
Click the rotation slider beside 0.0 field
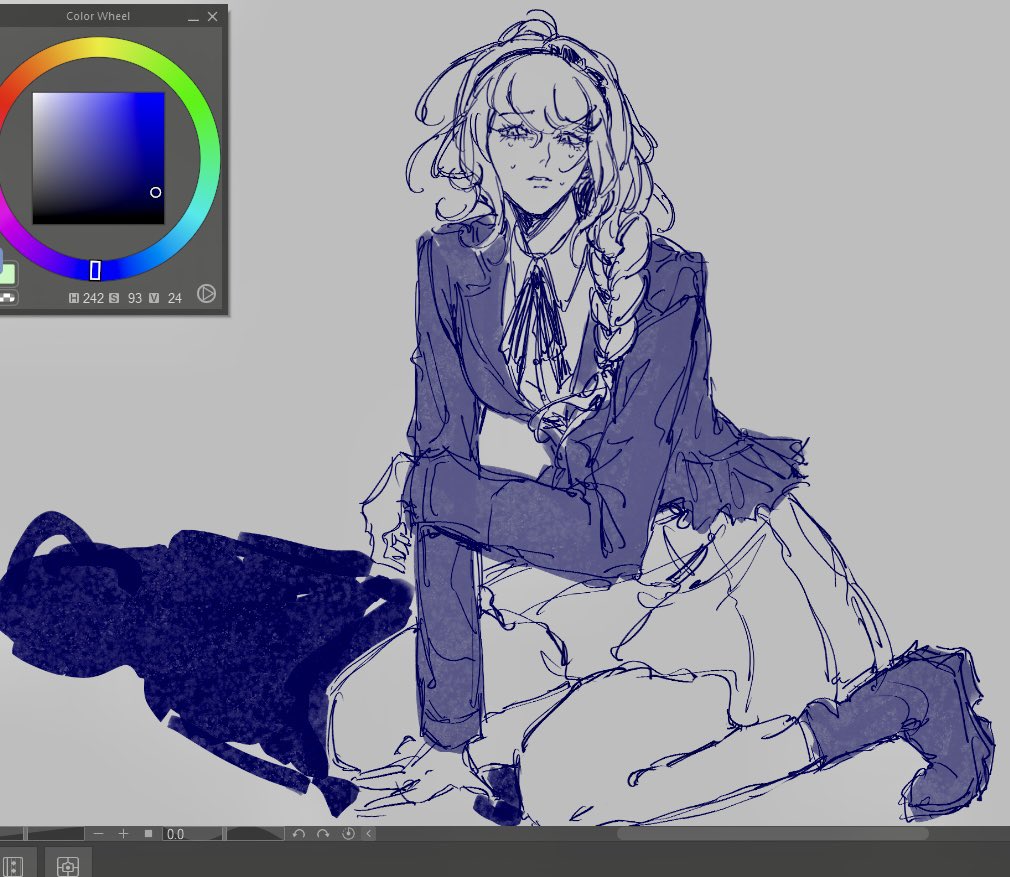click(255, 834)
